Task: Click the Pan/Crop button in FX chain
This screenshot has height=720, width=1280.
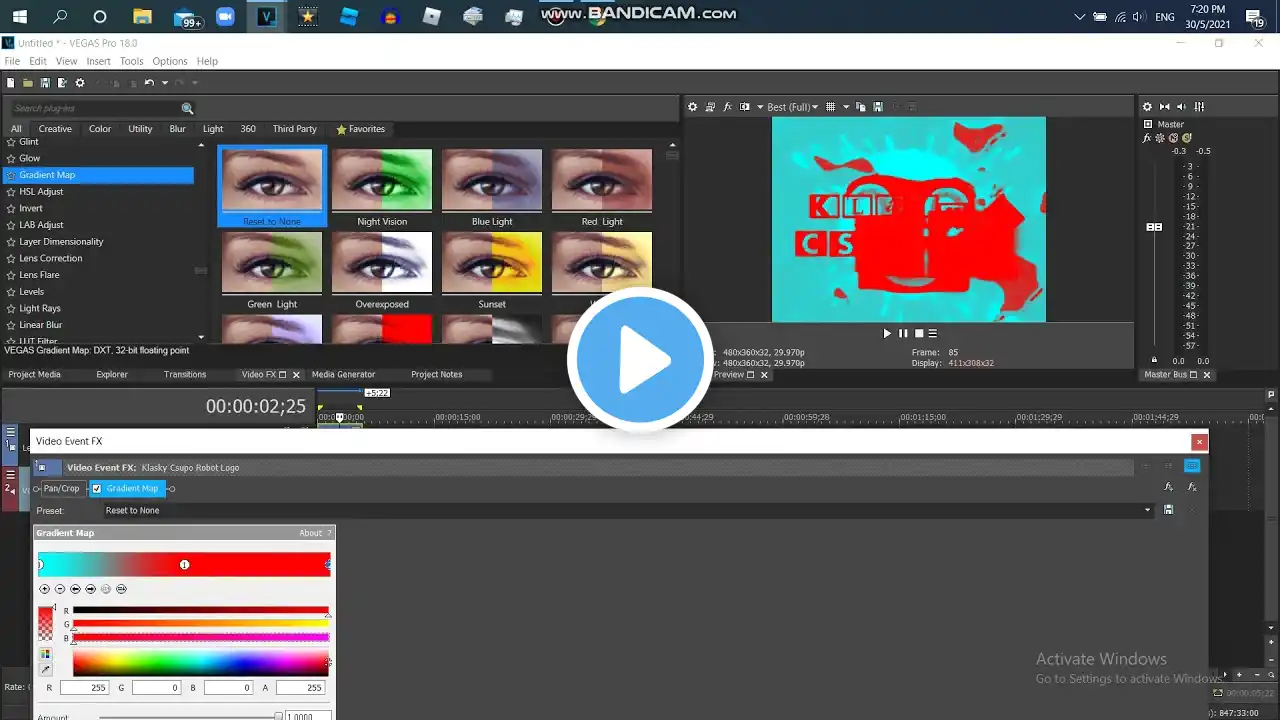Action: coord(61,489)
